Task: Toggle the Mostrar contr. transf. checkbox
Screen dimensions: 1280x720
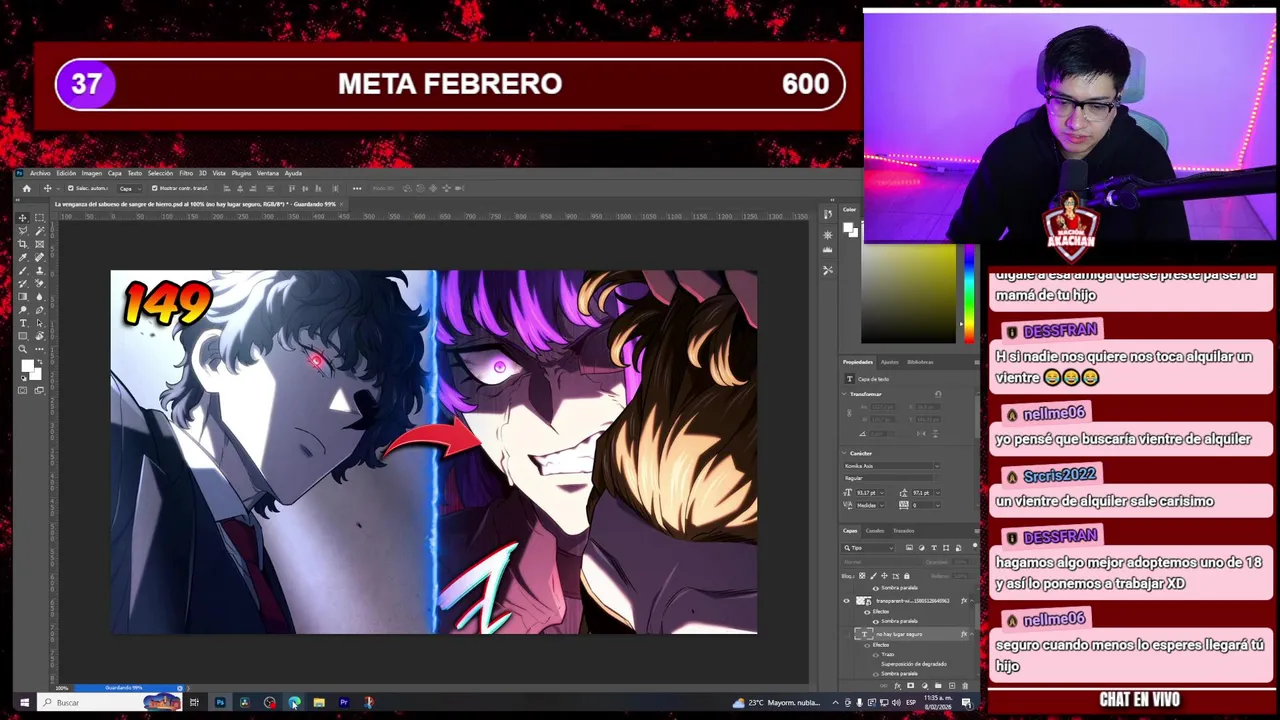Action: tap(154, 188)
